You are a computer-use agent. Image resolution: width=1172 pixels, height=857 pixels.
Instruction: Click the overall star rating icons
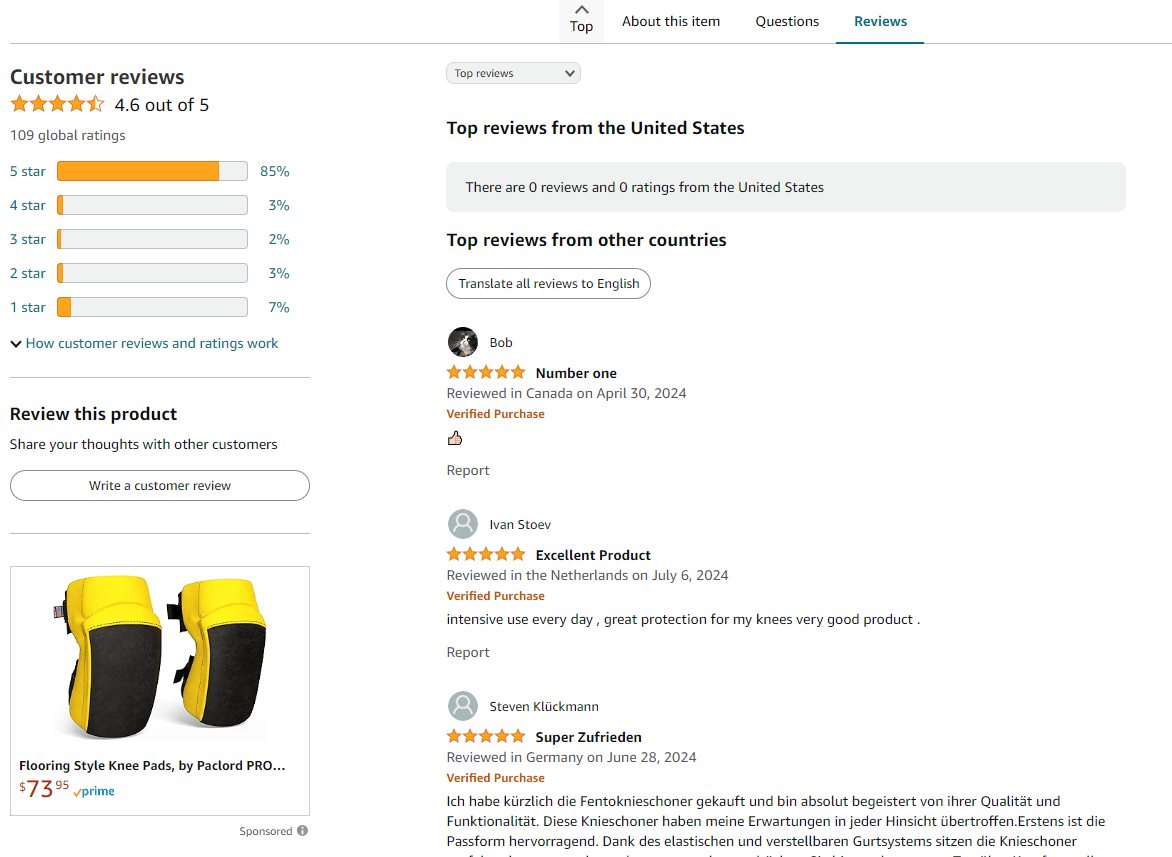[58, 105]
